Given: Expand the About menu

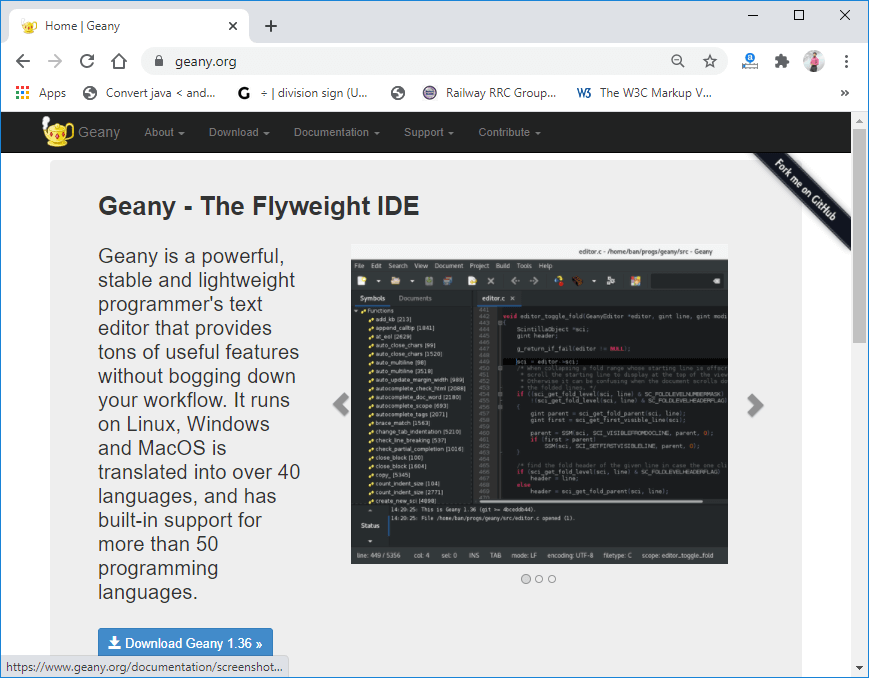Looking at the screenshot, I should 165,132.
